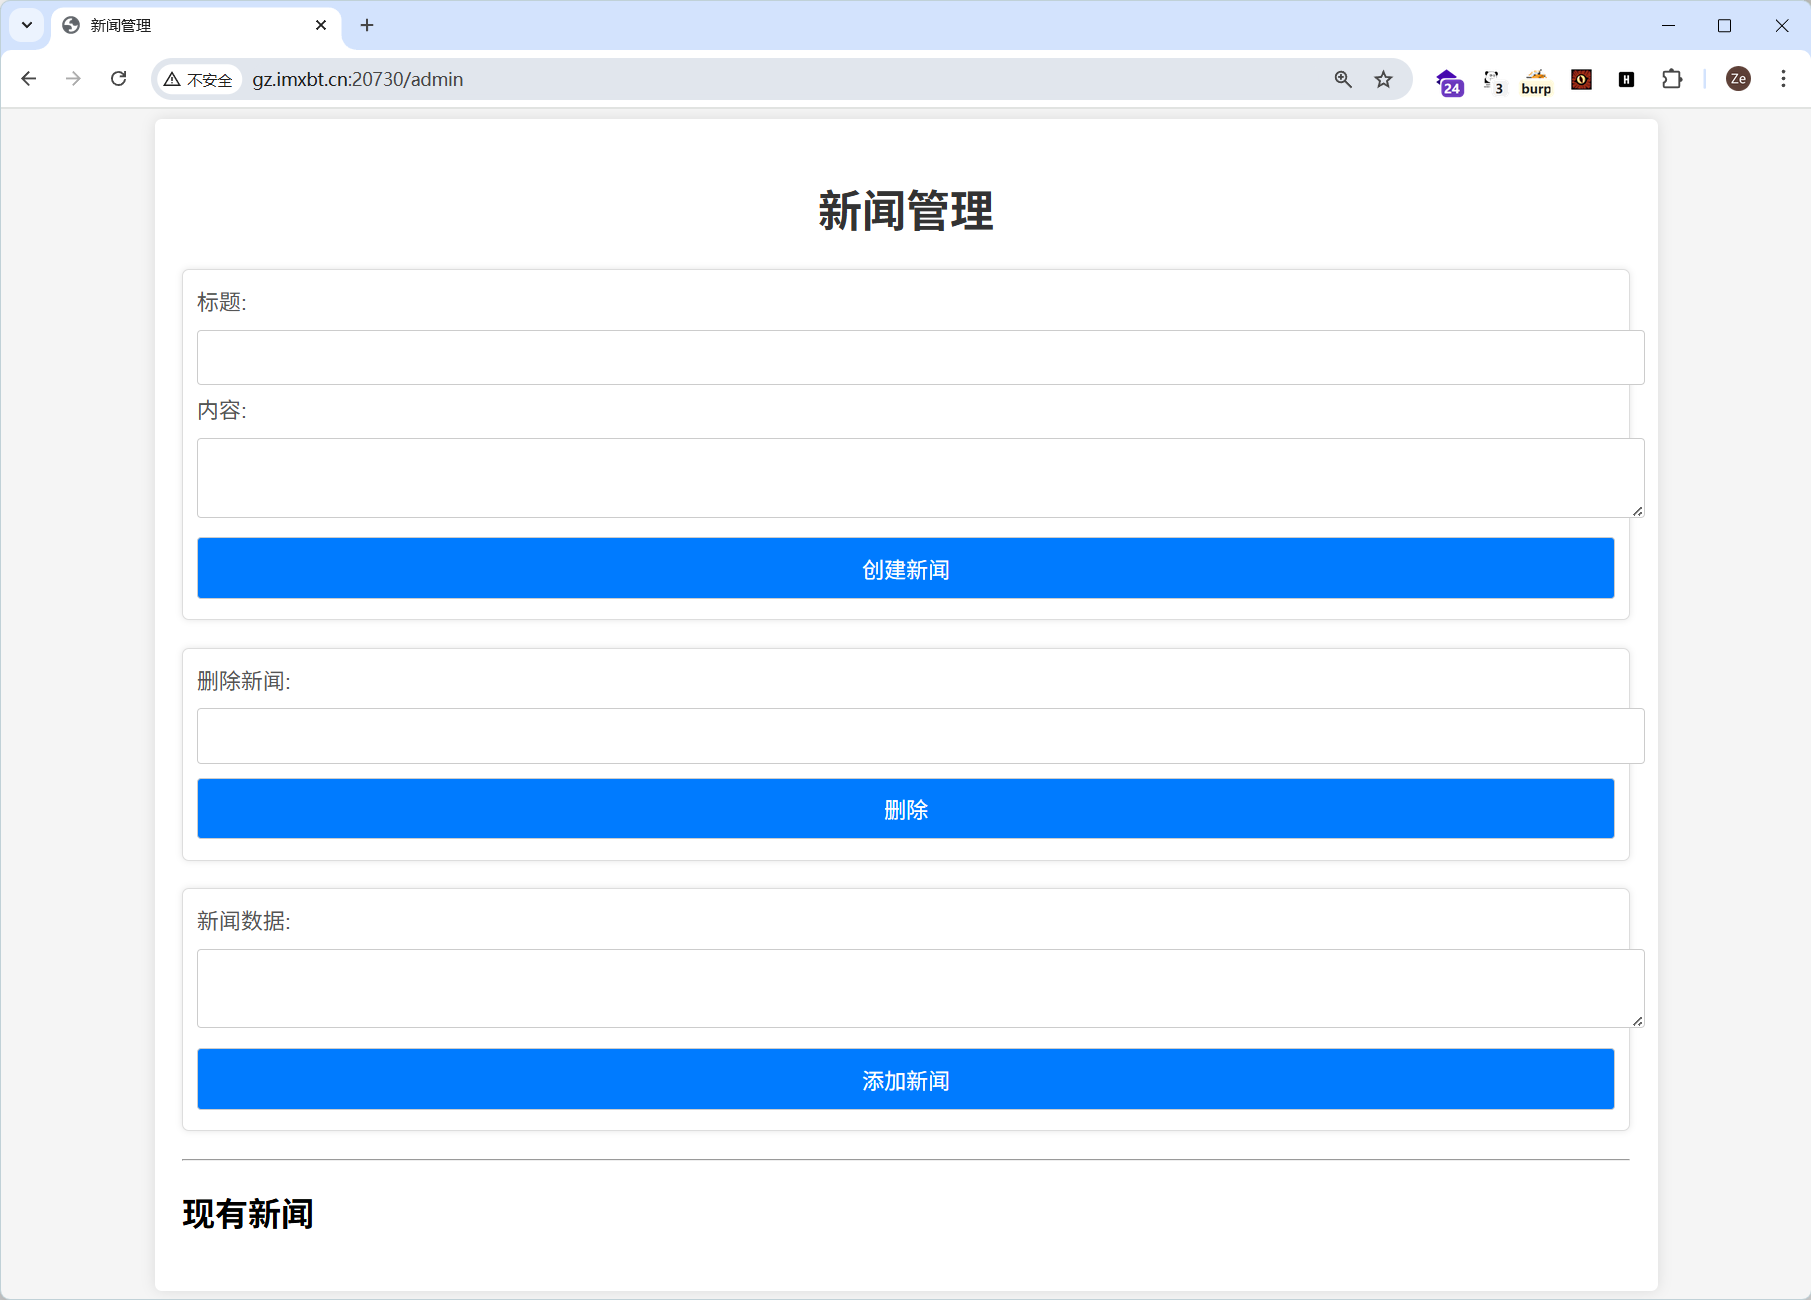
Task: Click the zoom magnifier icon in address bar
Action: (1343, 79)
